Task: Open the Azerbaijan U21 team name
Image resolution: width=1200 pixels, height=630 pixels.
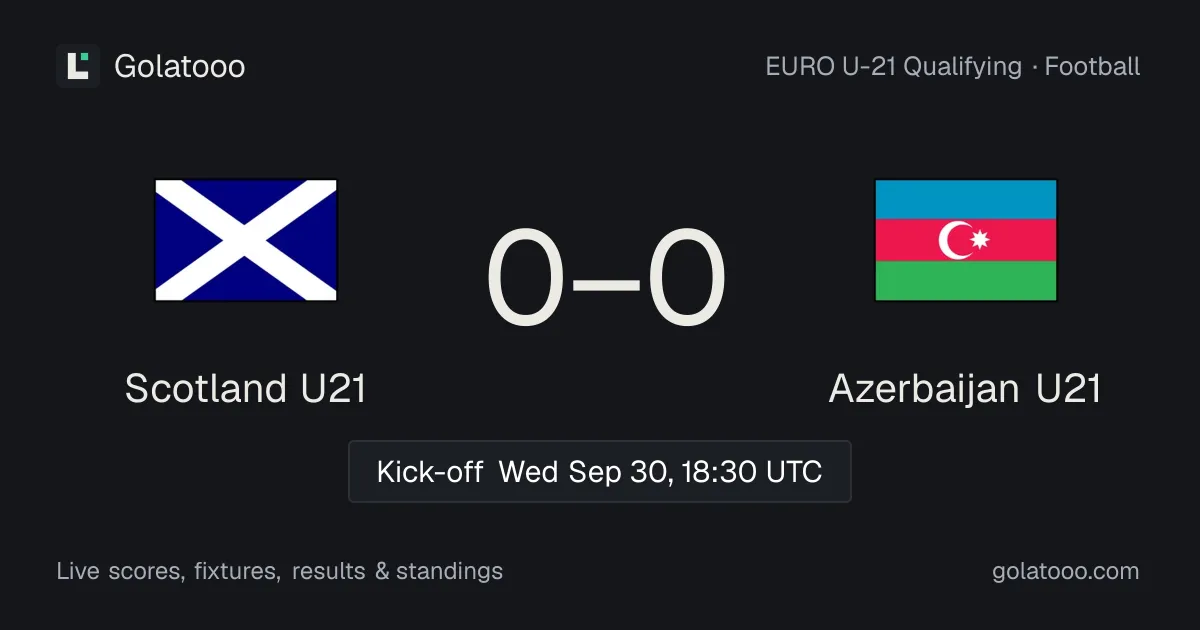Action: point(965,388)
